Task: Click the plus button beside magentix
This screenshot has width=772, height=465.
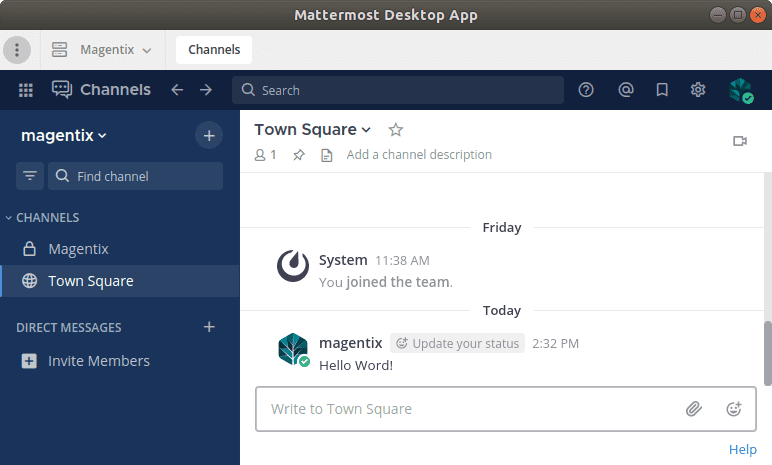Action: [x=209, y=135]
